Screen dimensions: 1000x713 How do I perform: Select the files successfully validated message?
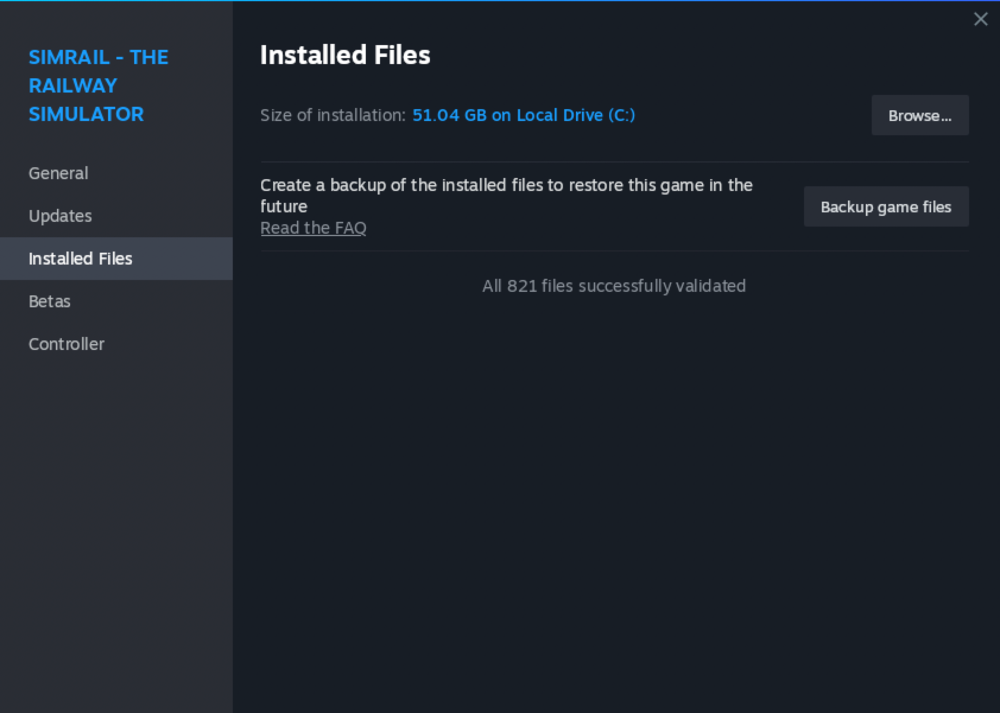[614, 286]
